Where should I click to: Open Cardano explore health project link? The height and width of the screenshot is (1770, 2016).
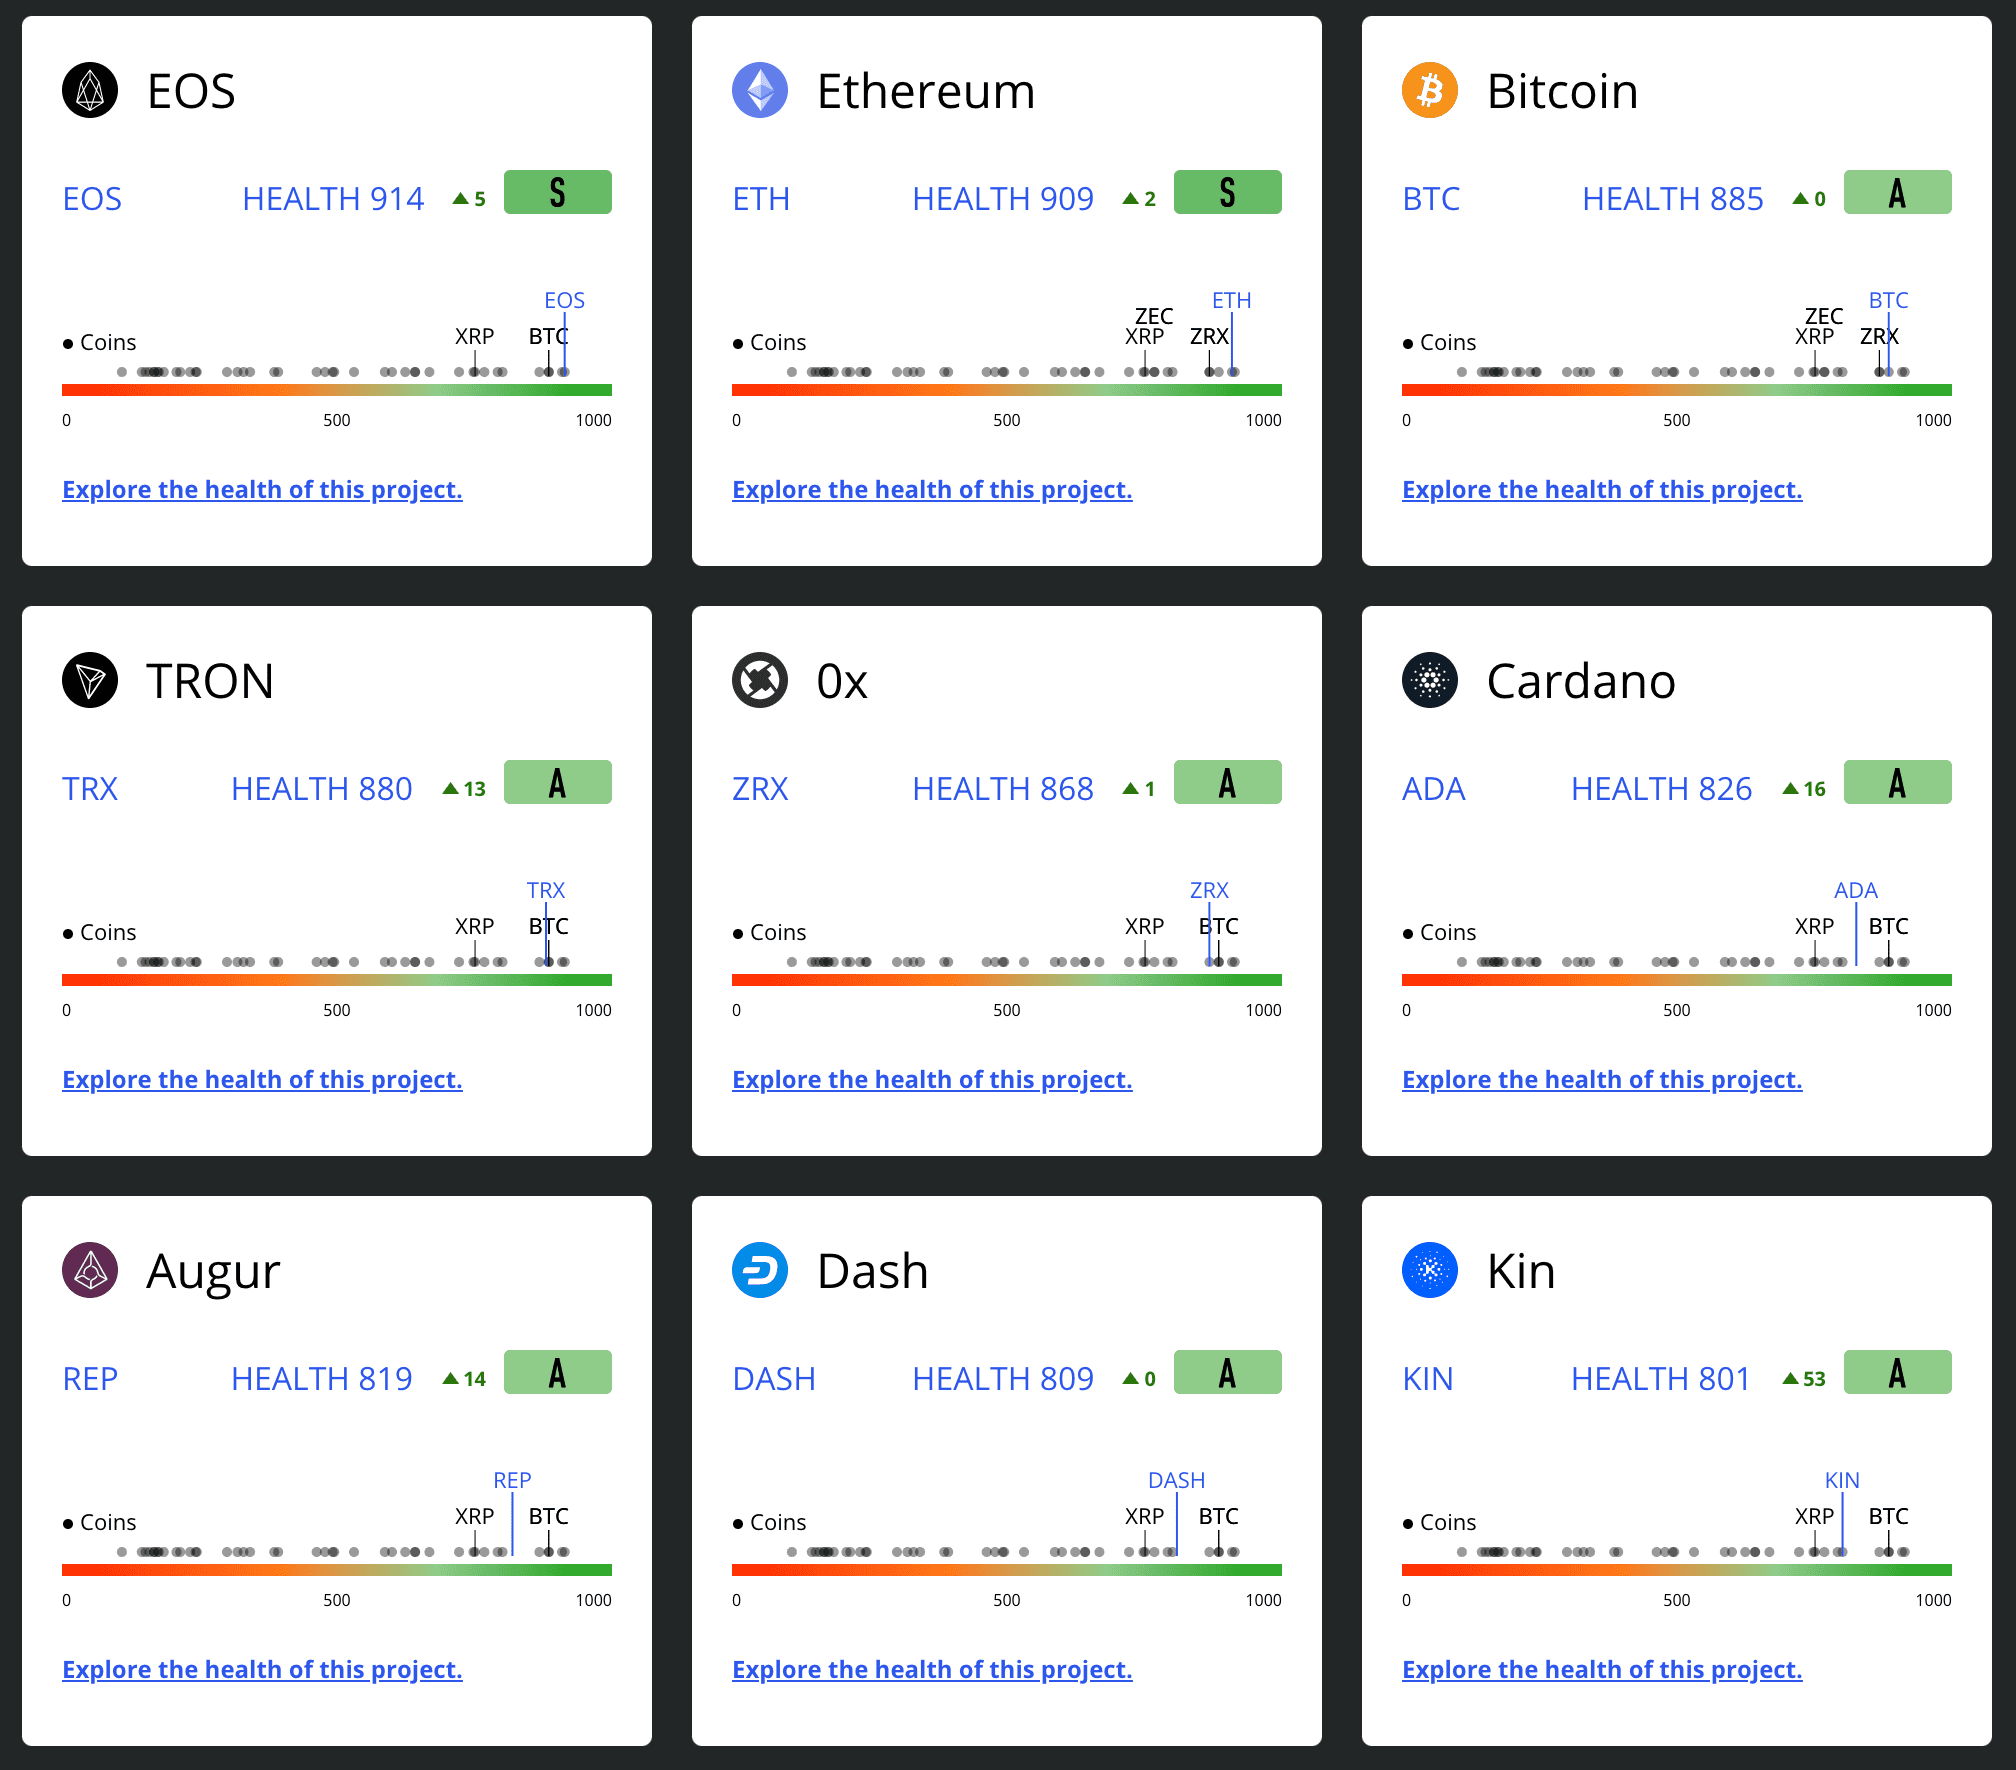pos(1602,1080)
